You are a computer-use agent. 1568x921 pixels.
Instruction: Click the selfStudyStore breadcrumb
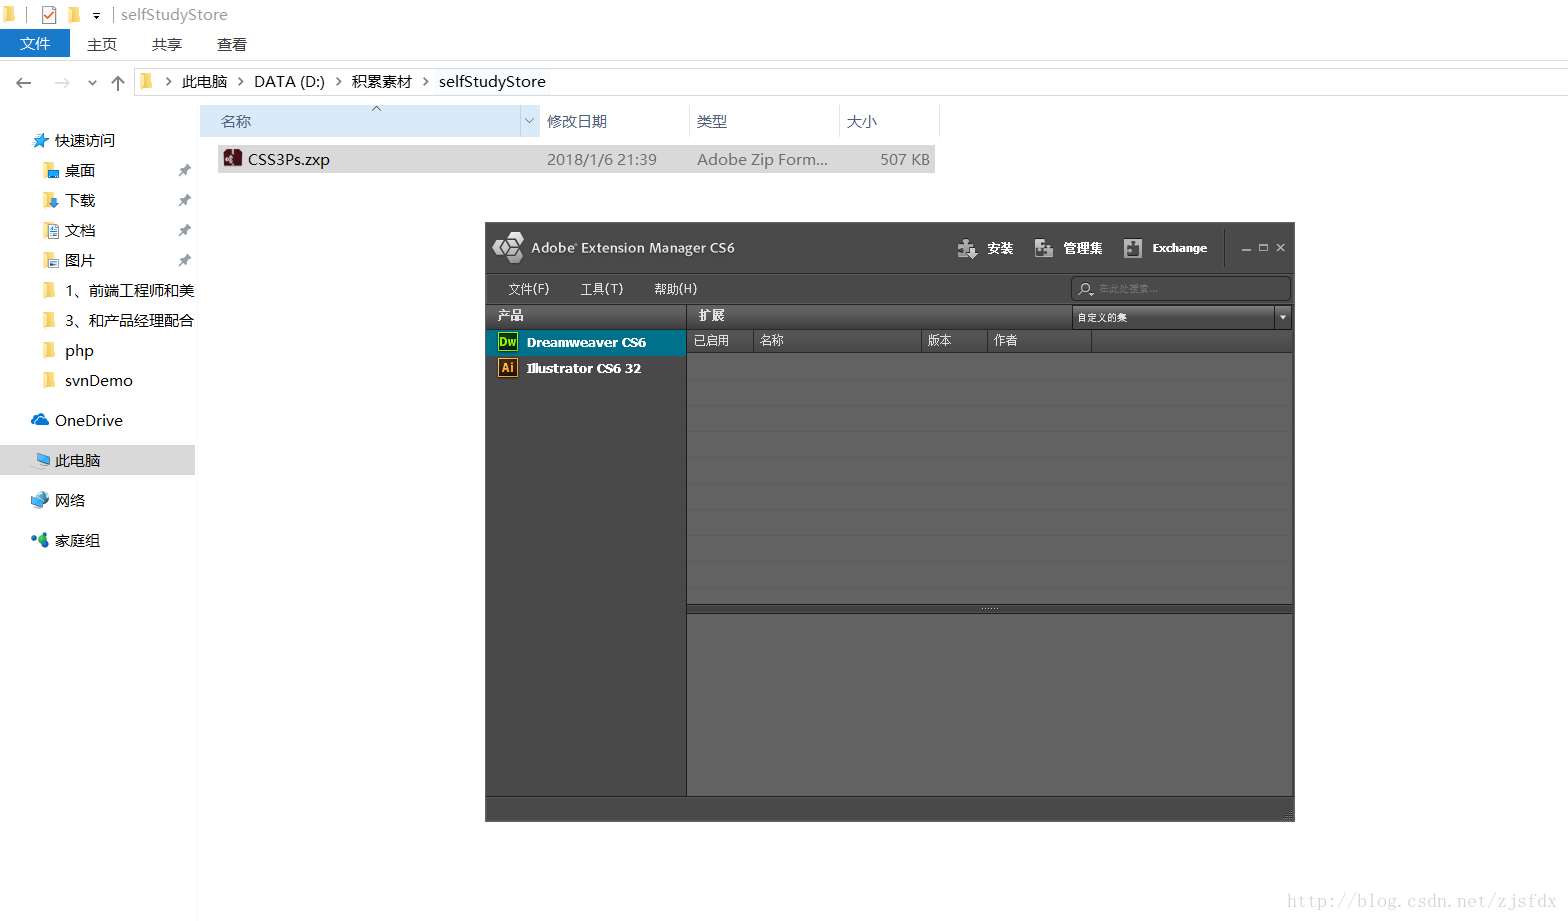tap(492, 82)
